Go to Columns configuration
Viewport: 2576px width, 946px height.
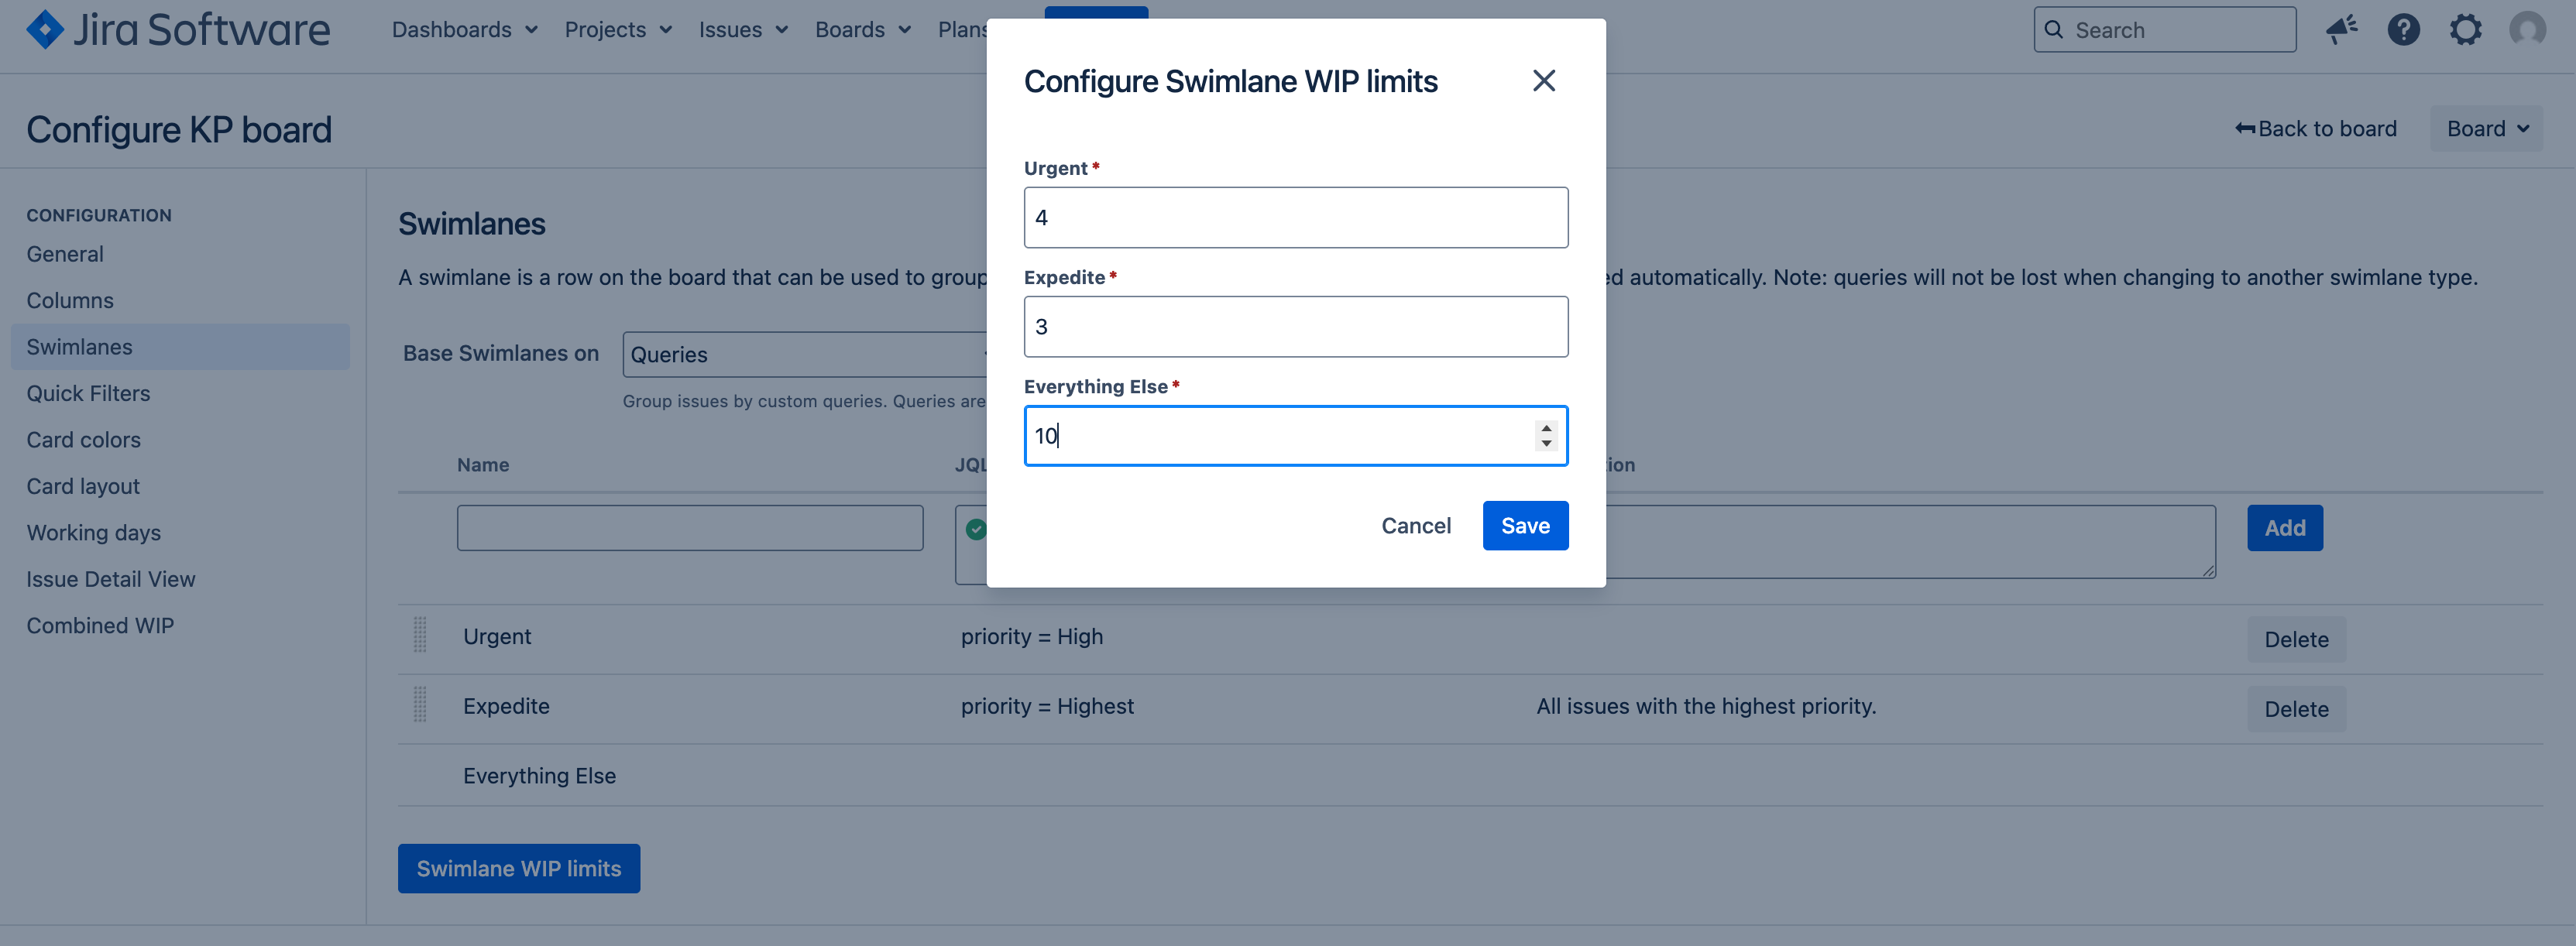tap(70, 300)
